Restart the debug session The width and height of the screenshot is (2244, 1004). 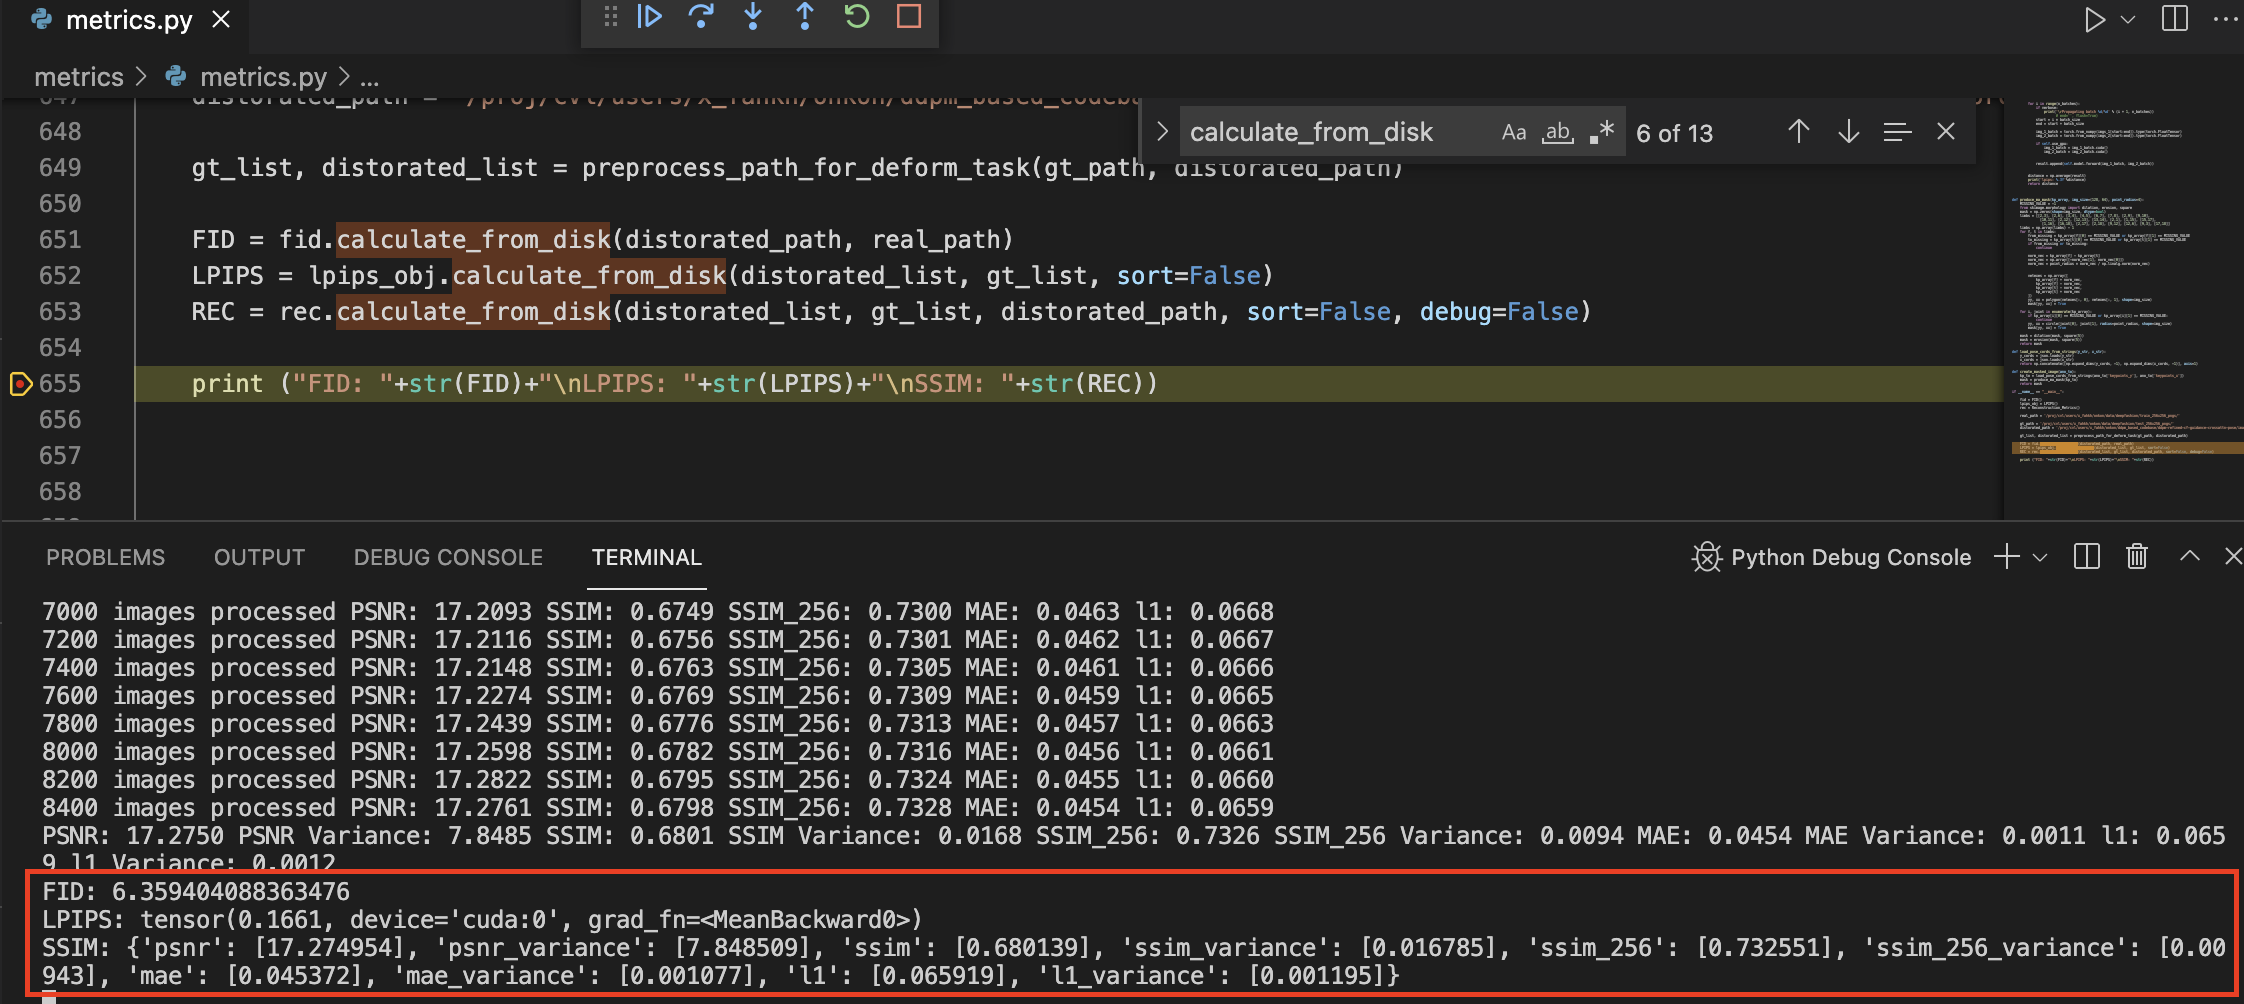[x=857, y=16]
